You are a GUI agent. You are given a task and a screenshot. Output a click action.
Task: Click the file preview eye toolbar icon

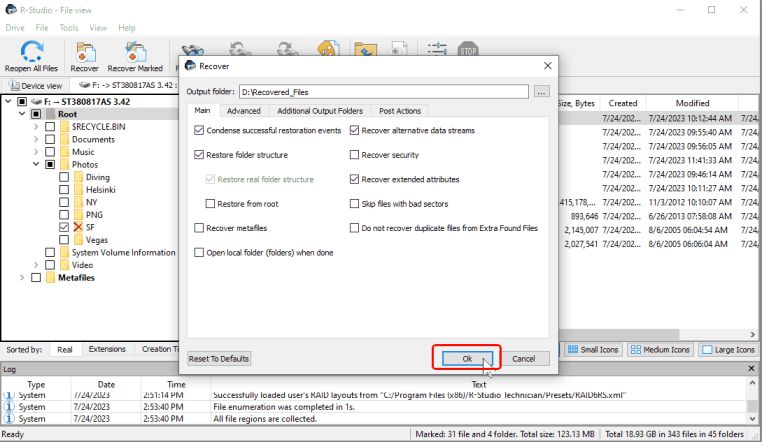(398, 49)
